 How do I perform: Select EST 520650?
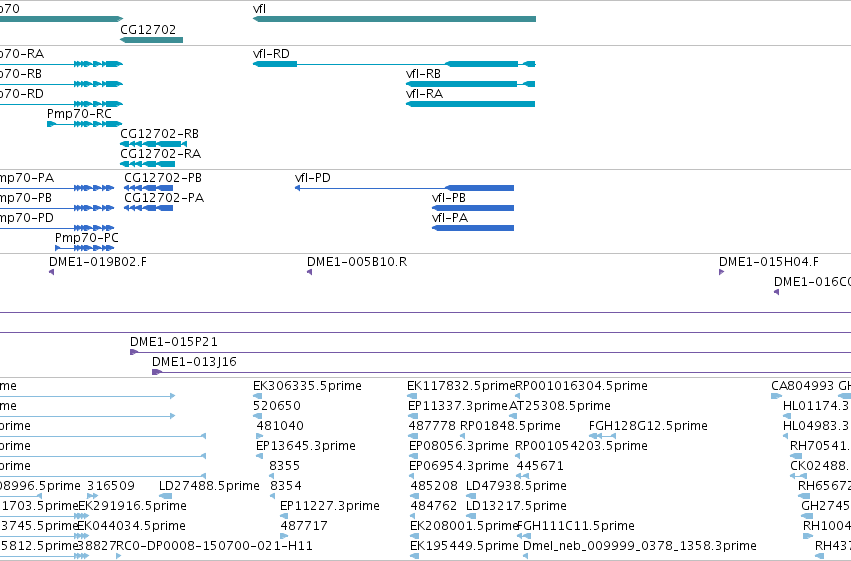click(277, 406)
